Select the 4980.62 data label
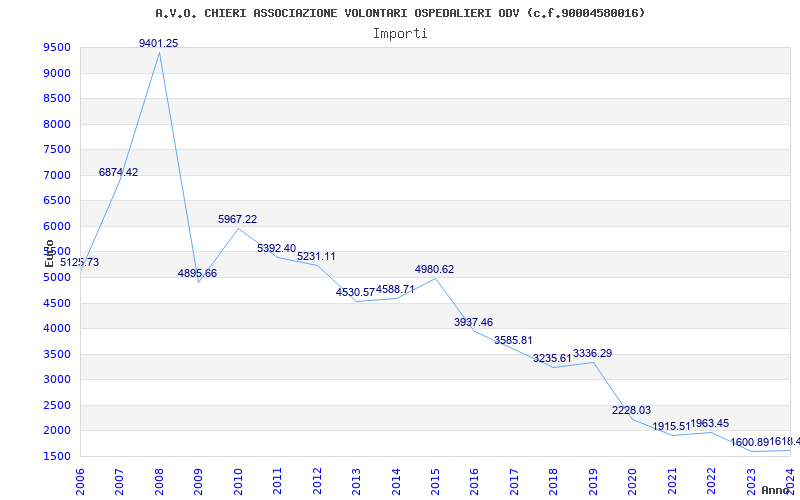Screen dimensions: 800x500 tap(434, 269)
